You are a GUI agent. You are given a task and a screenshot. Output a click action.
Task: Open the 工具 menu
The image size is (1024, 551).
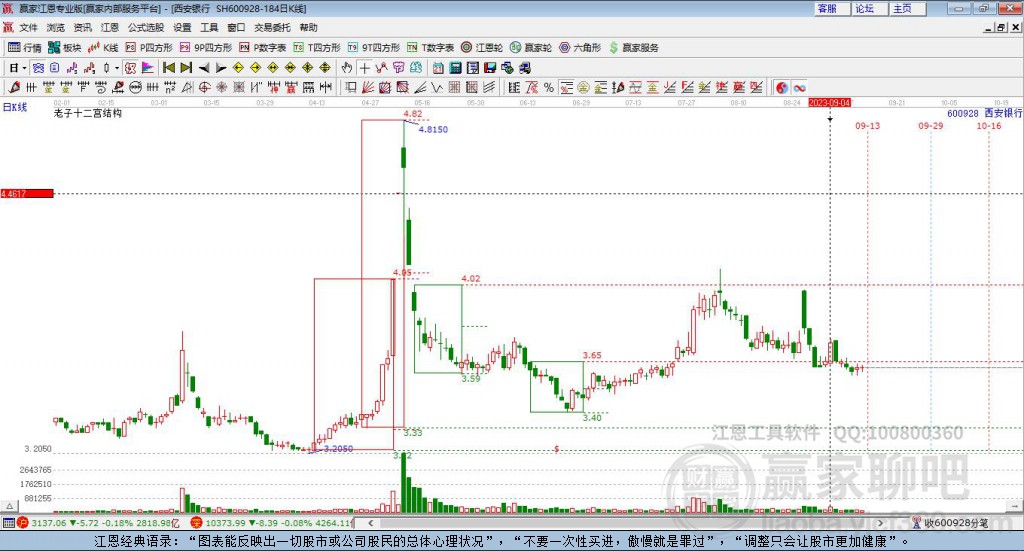pyautogui.click(x=209, y=27)
